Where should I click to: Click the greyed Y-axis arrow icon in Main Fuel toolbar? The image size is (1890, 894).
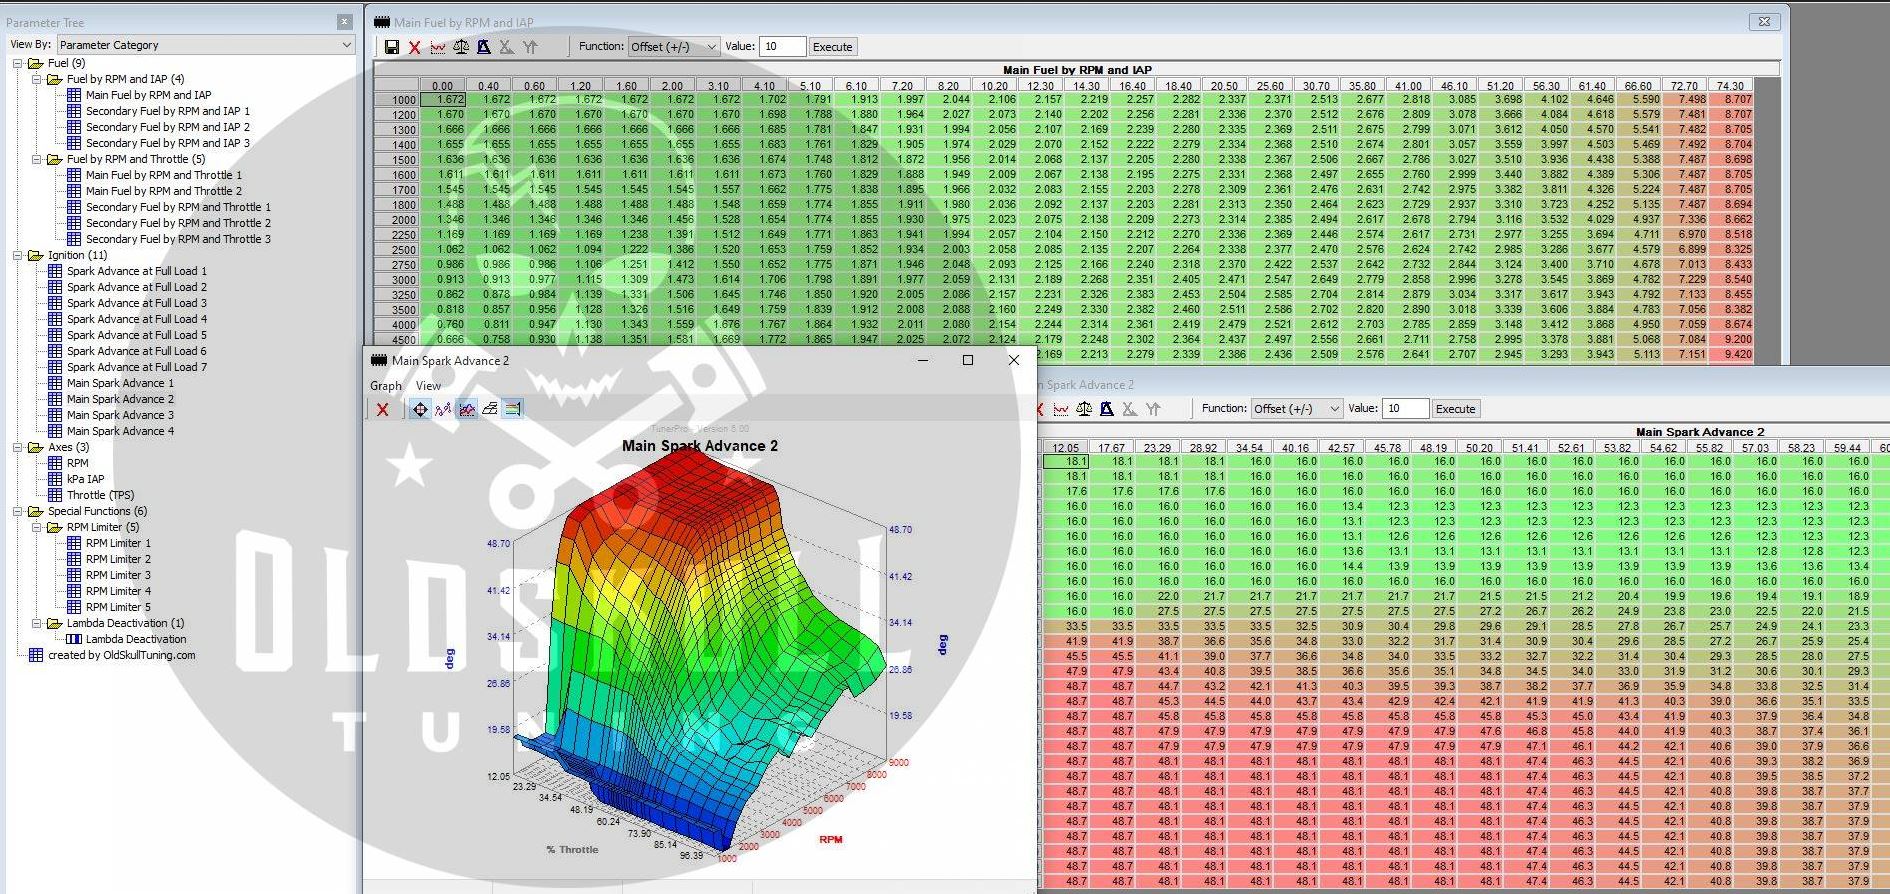[x=530, y=47]
